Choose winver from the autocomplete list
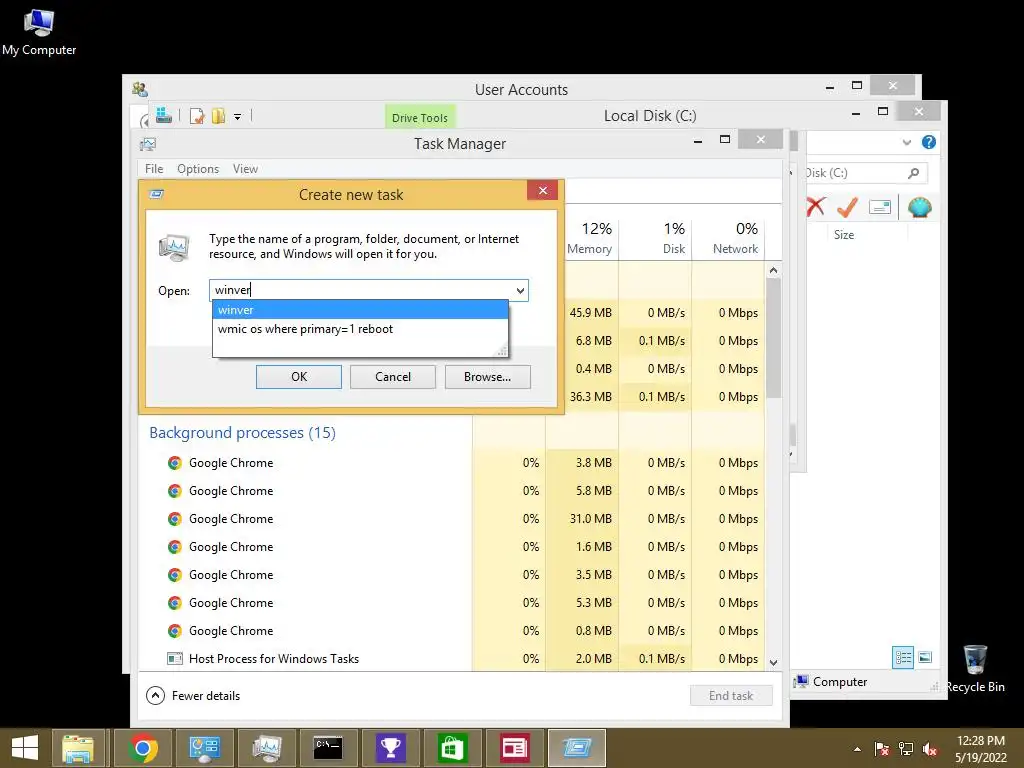Screen dimensions: 1024x768 coord(360,310)
